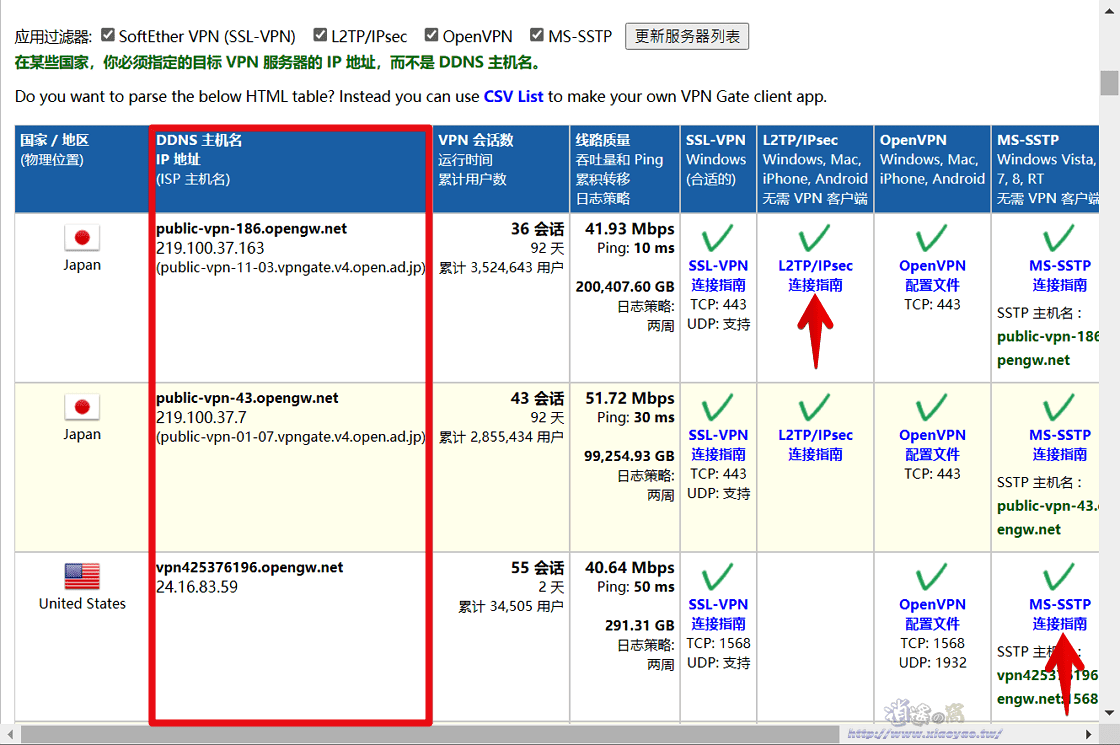1120x745 pixels.
Task: Click Japan flag in public-vpn-186 row
Action: click(x=82, y=238)
